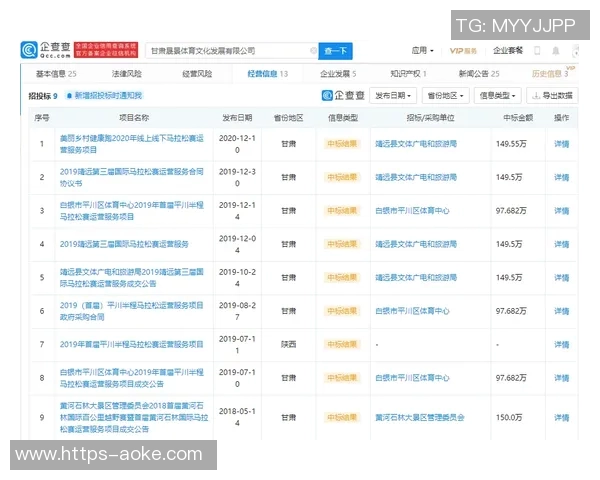Screen dimensions: 600x480
Task: Open row 9 project 黄河石林大景区管理委员会2018首届
Action: (x=134, y=417)
